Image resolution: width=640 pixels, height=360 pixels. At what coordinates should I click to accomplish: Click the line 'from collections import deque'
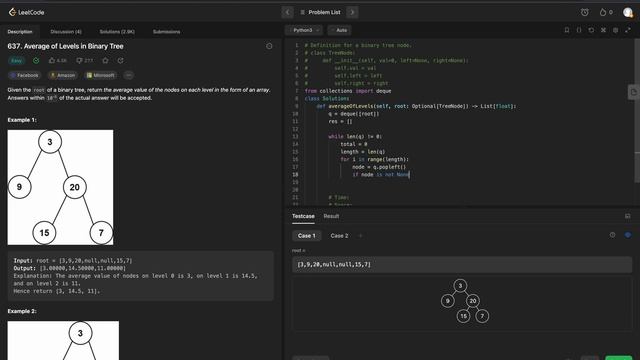[x=348, y=91]
